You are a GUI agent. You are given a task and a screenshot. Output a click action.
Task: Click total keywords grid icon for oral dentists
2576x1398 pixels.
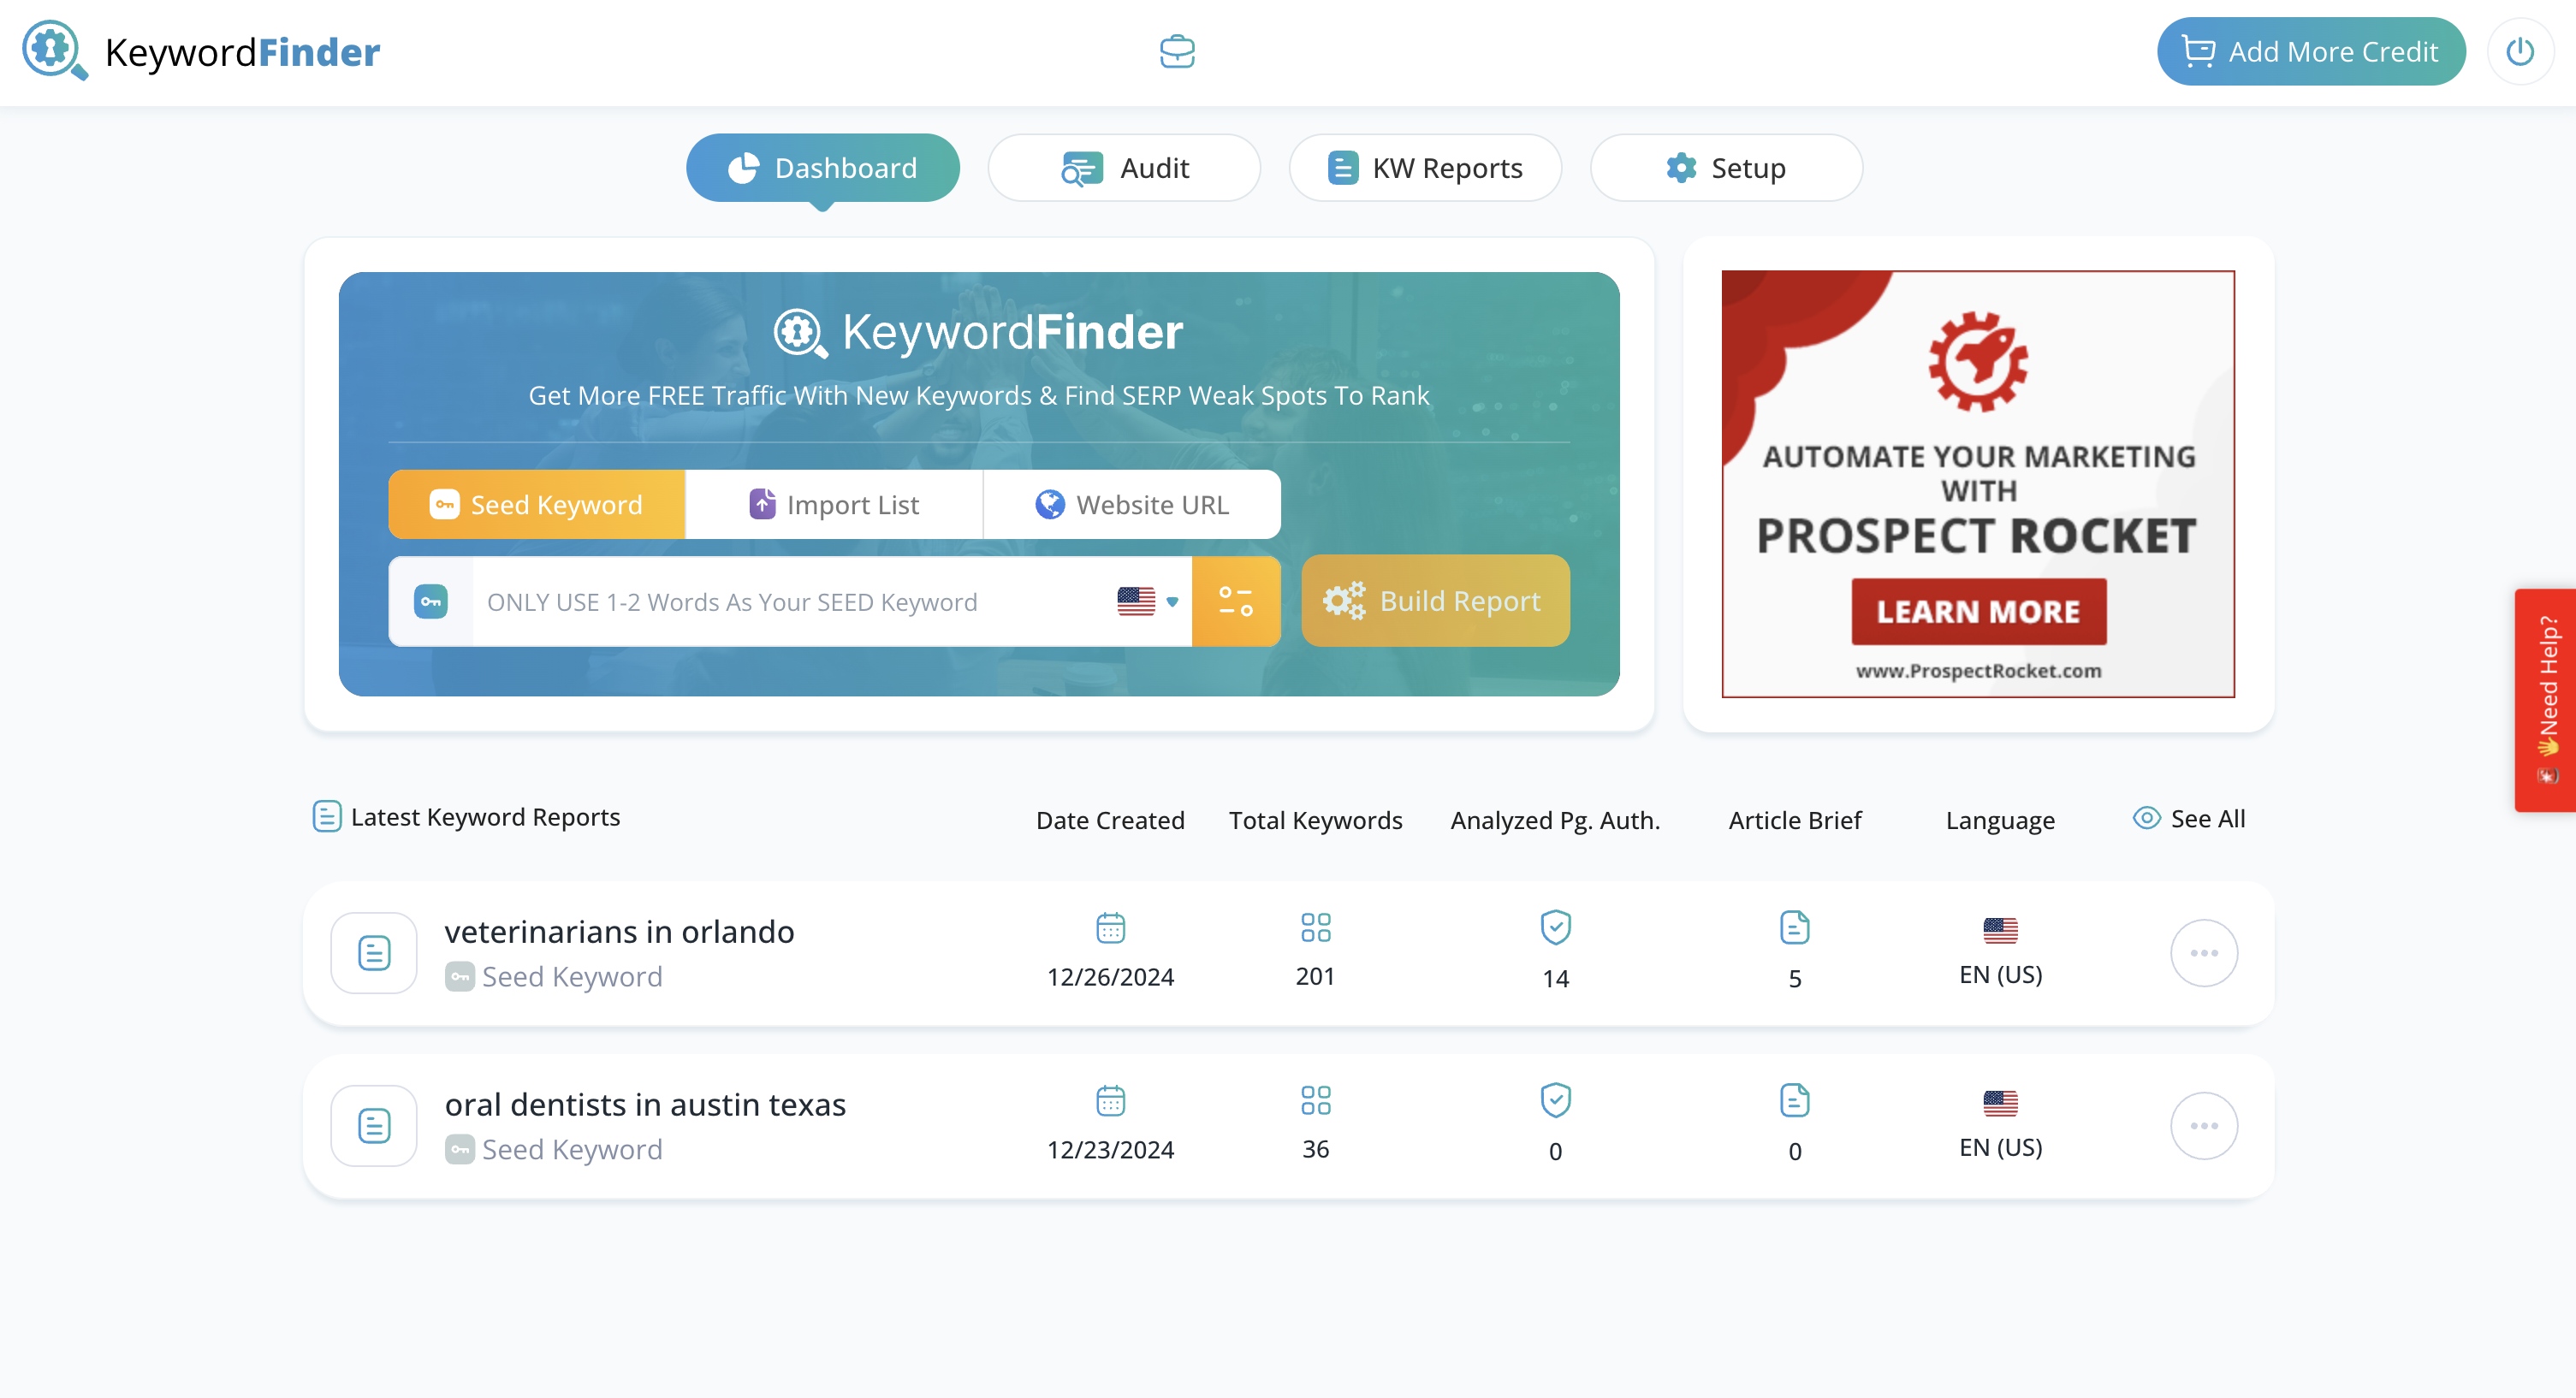(1315, 1100)
